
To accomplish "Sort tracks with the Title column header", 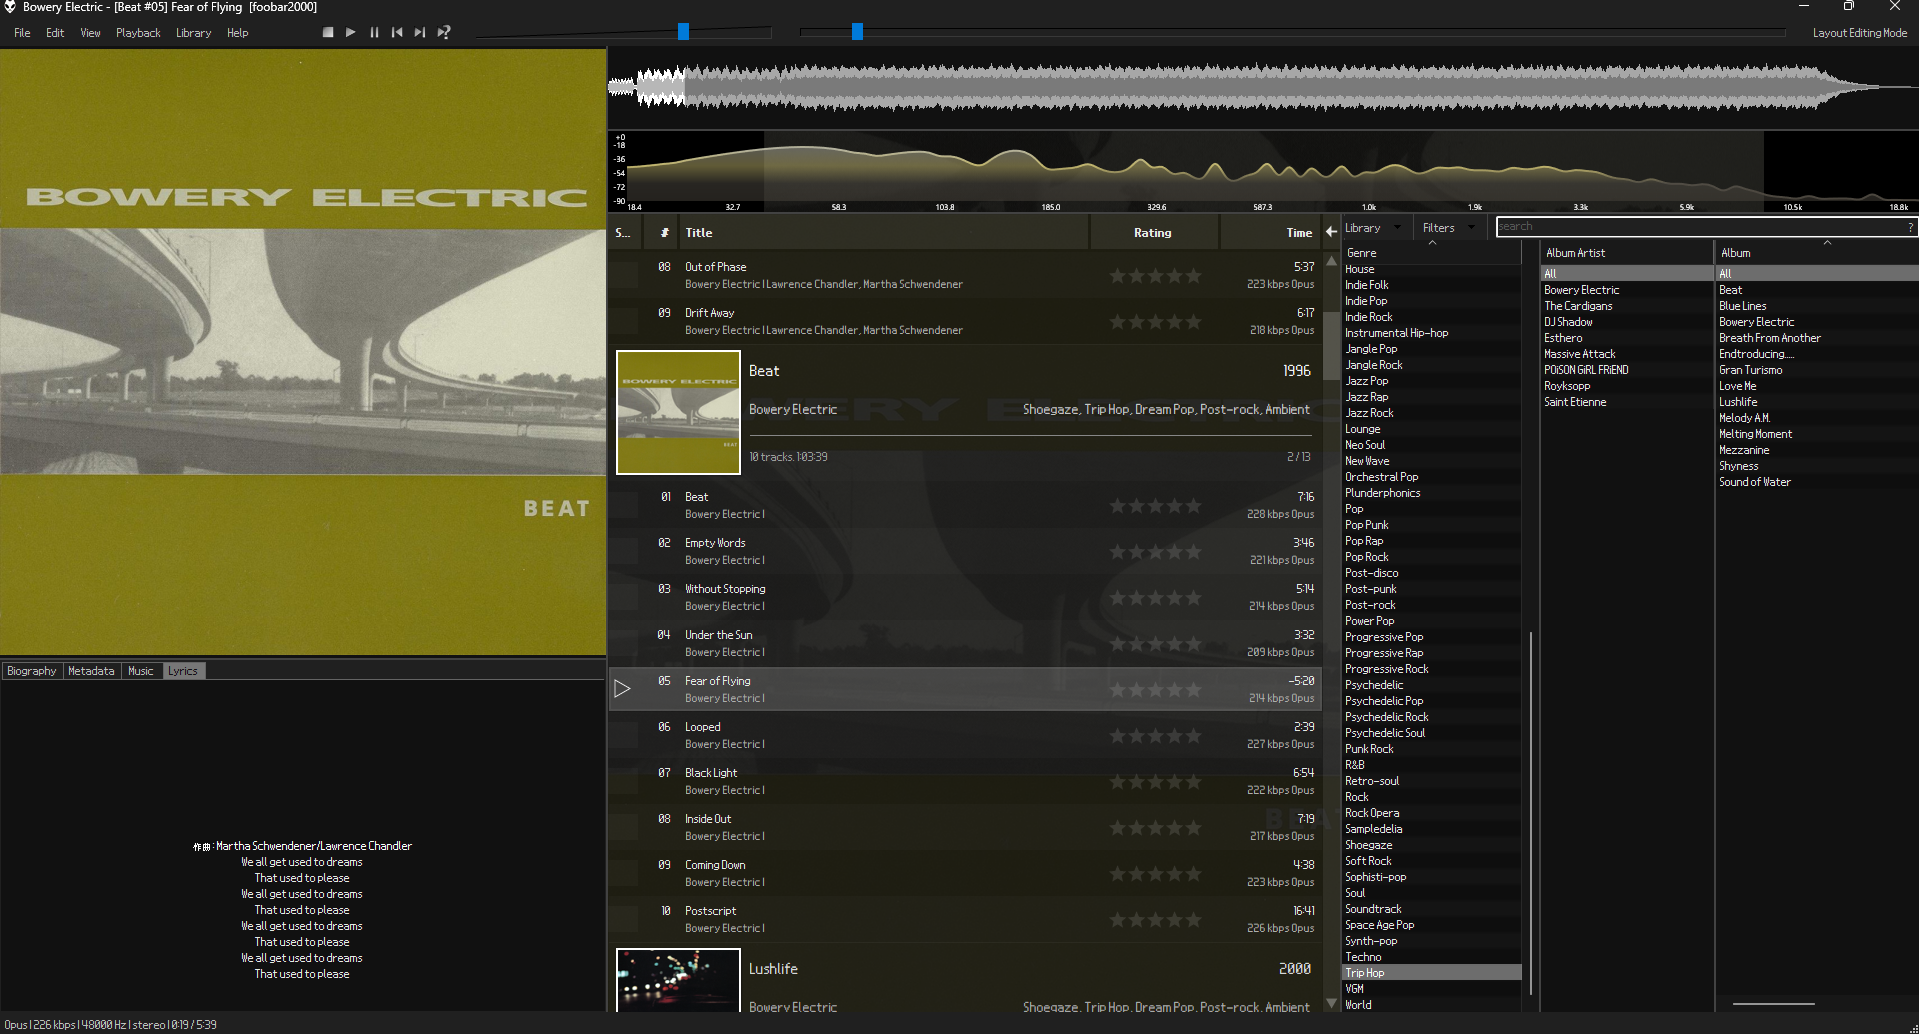I will coord(698,231).
